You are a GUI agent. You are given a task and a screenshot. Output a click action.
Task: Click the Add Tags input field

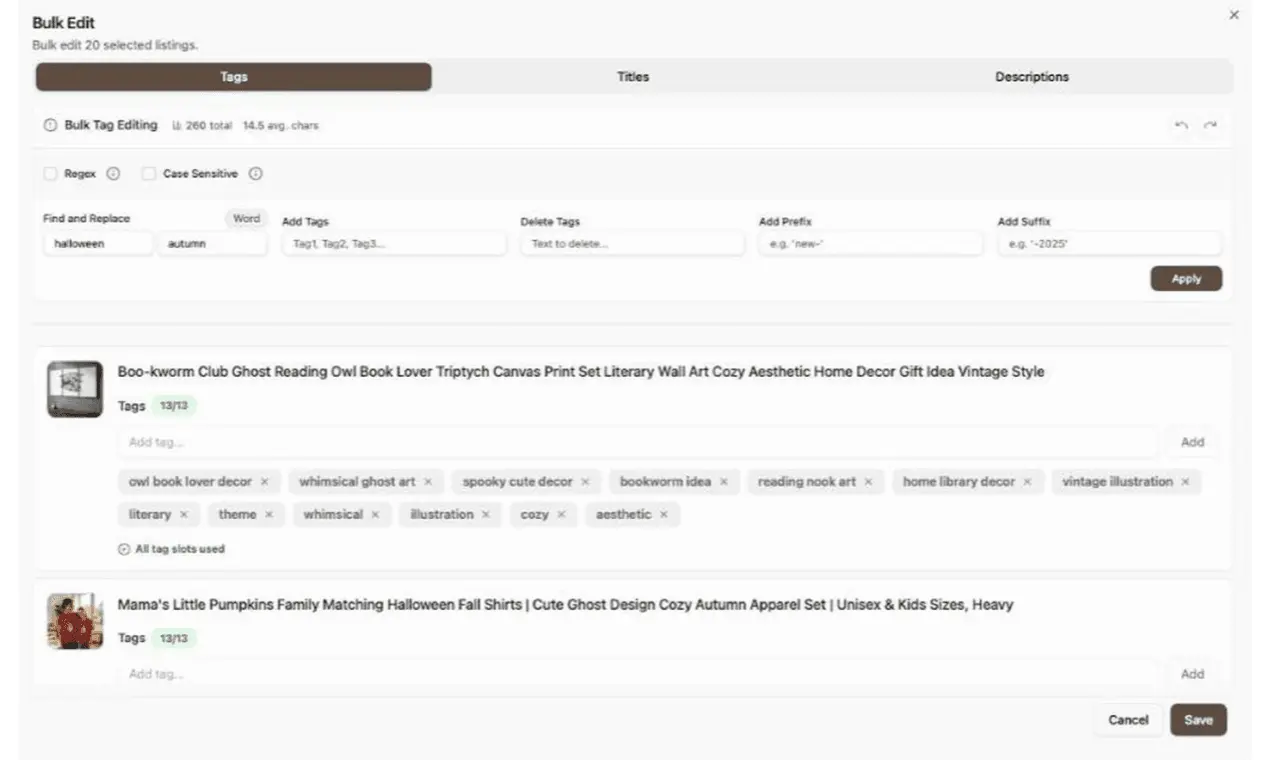394,244
